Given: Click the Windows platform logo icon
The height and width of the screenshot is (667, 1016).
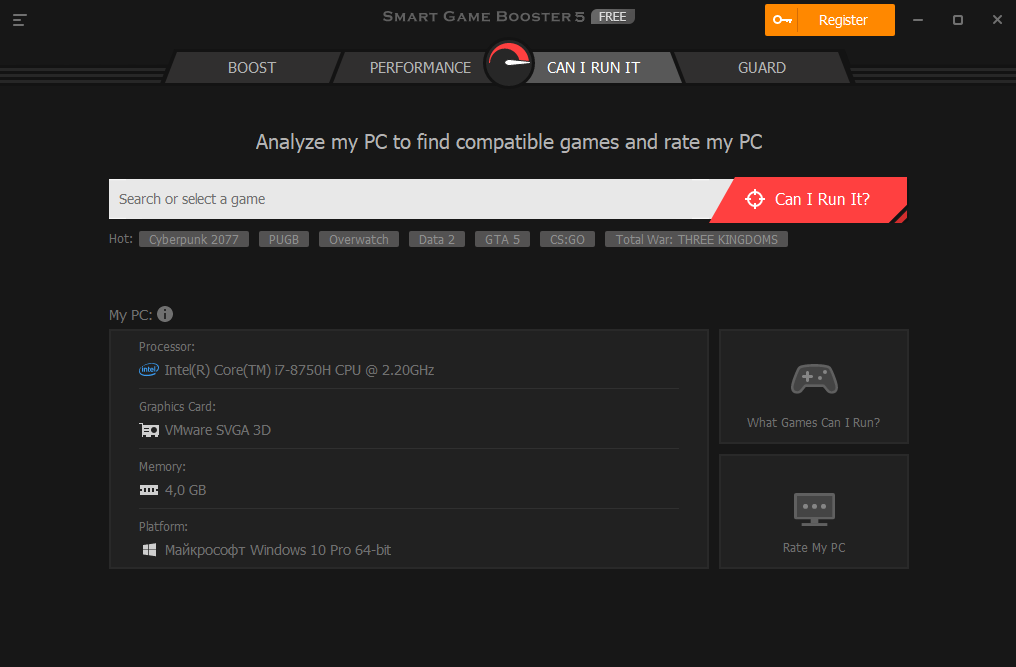Looking at the screenshot, I should [149, 550].
